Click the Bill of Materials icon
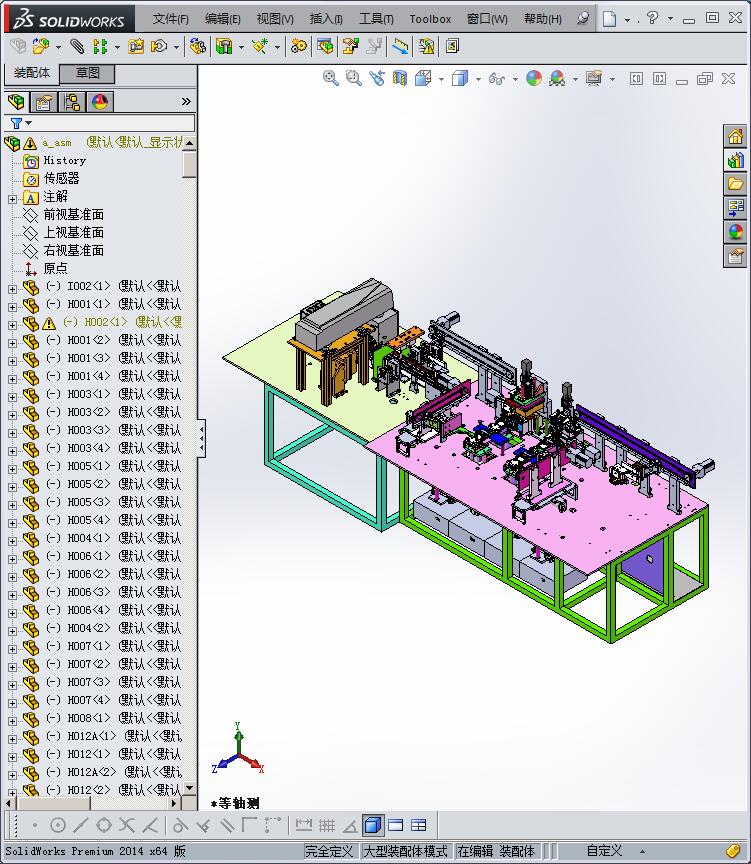This screenshot has width=751, height=864. (x=325, y=46)
